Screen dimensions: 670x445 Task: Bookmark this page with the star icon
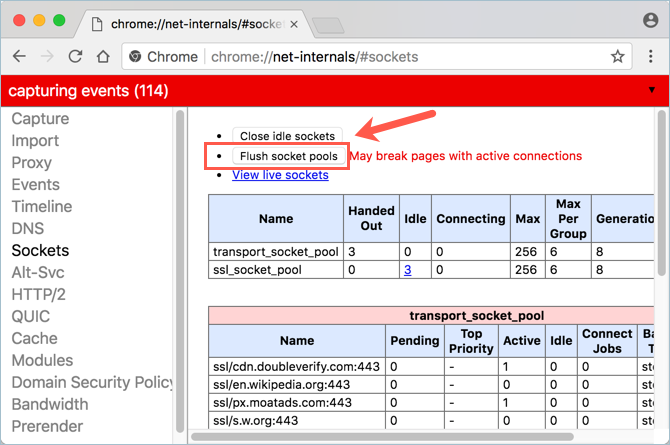tap(618, 56)
